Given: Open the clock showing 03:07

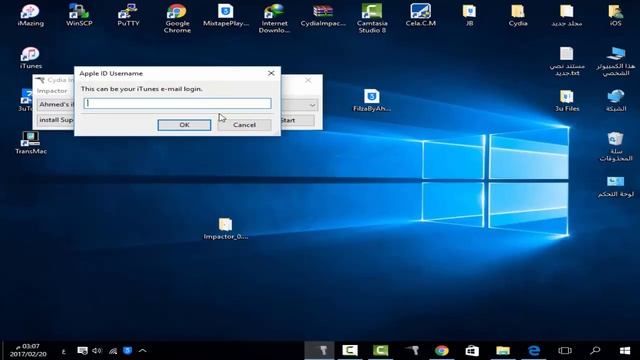Looking at the screenshot, I should click(x=29, y=350).
